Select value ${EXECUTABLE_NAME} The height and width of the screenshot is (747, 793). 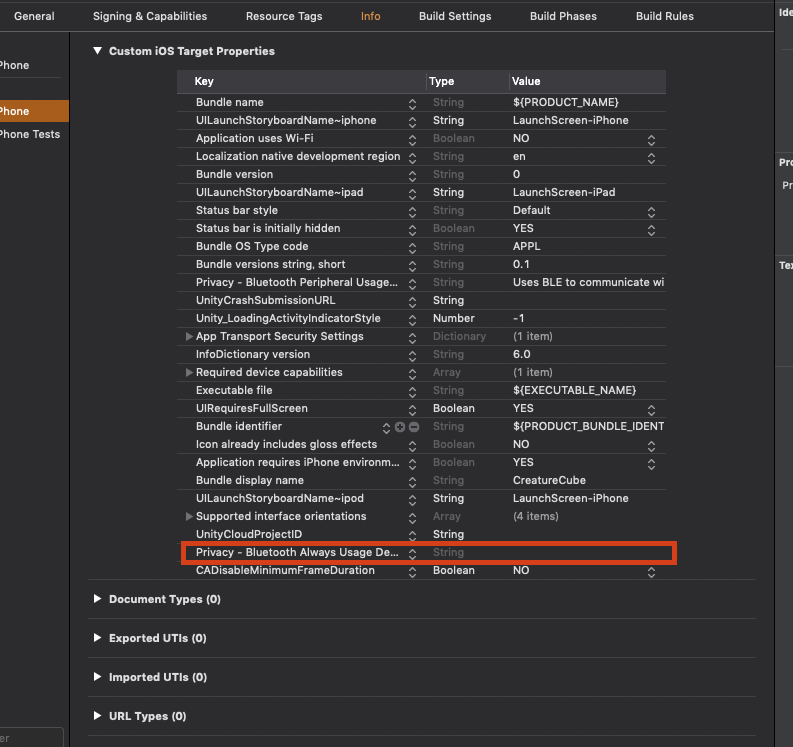click(x=575, y=390)
